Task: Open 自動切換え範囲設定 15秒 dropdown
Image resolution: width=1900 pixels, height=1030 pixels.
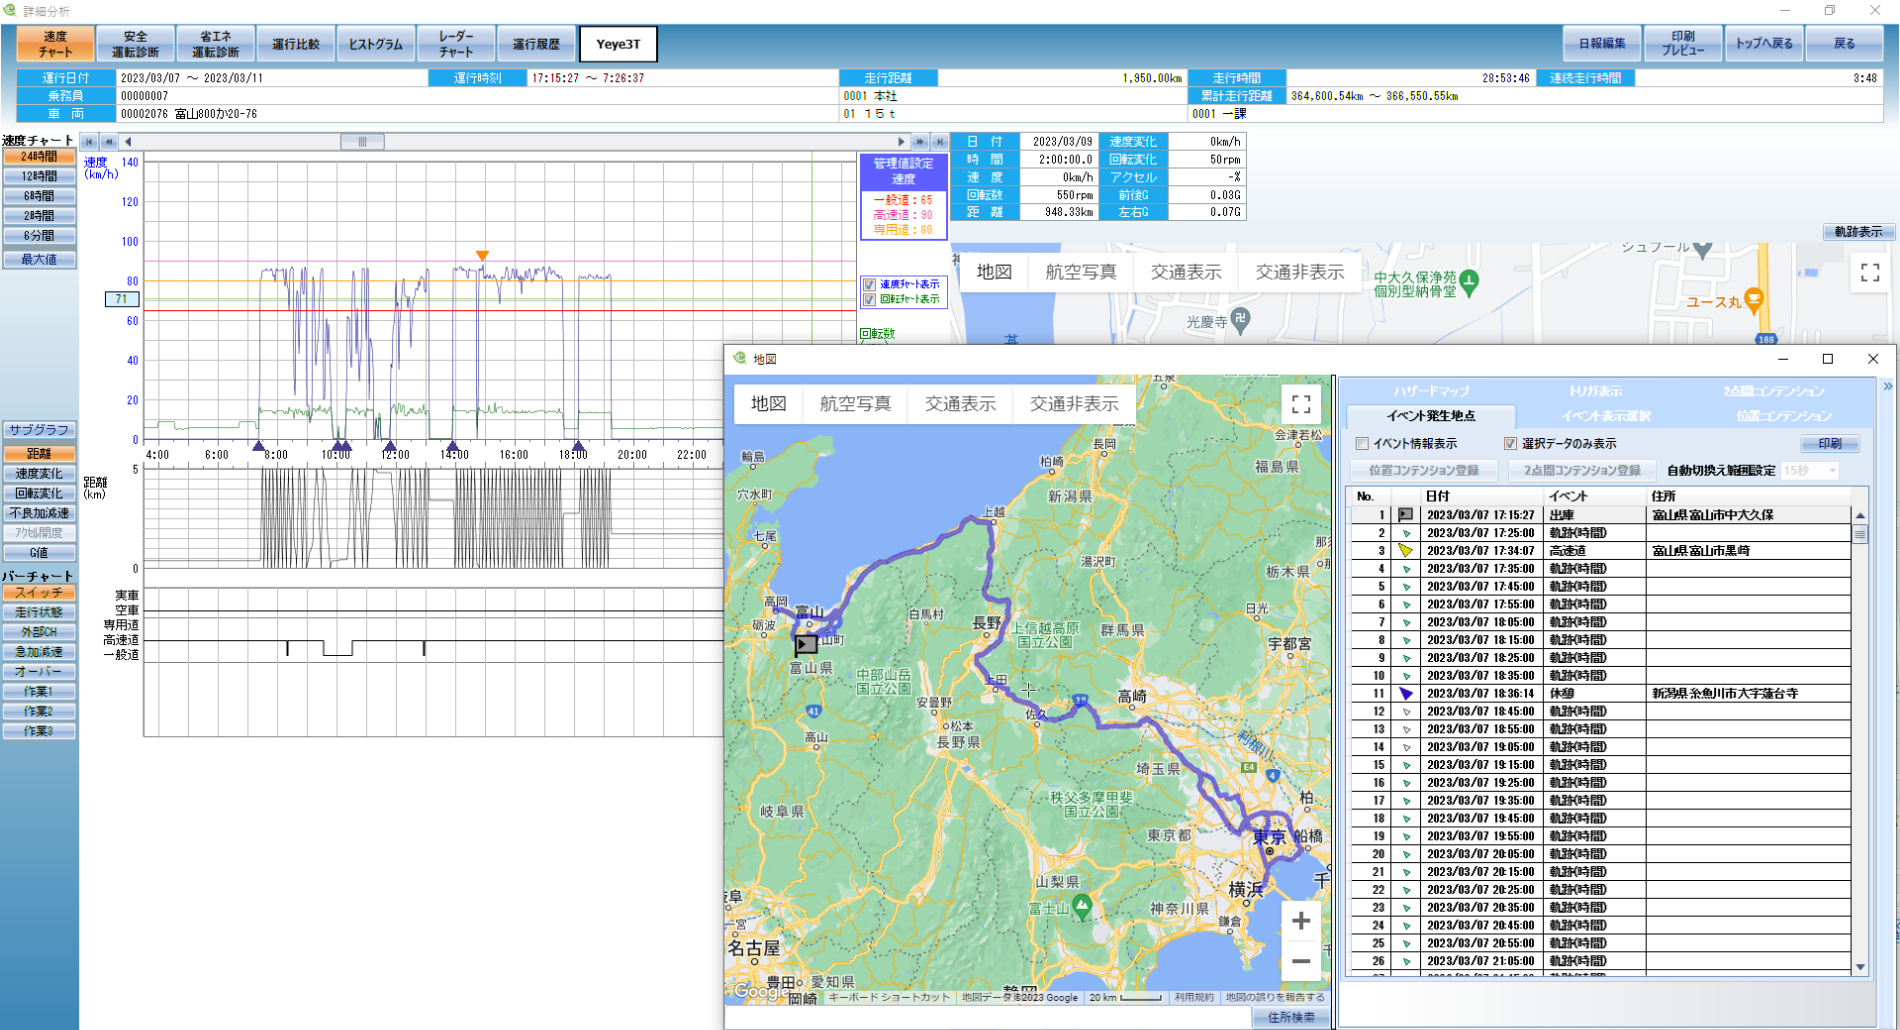Action: pyautogui.click(x=1810, y=470)
